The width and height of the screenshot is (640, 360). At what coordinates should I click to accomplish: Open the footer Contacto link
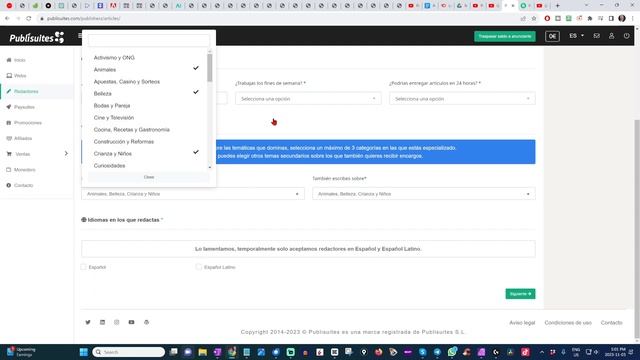pos(611,322)
